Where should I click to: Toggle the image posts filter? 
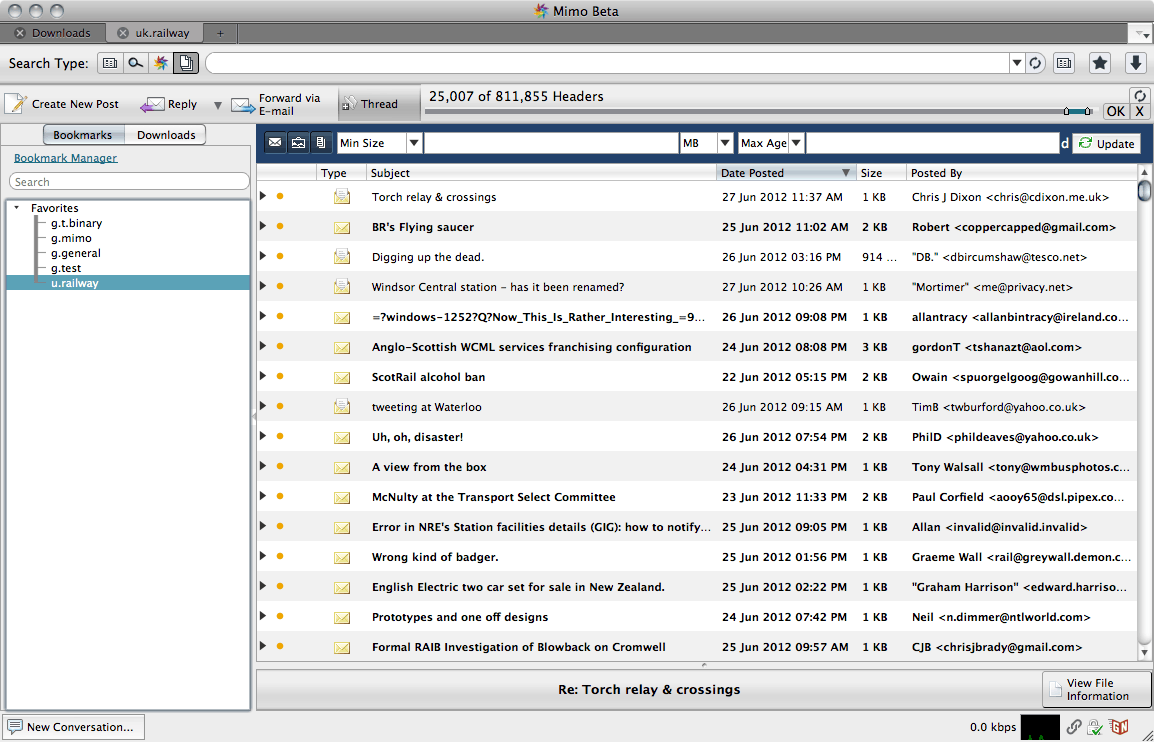tap(298, 143)
